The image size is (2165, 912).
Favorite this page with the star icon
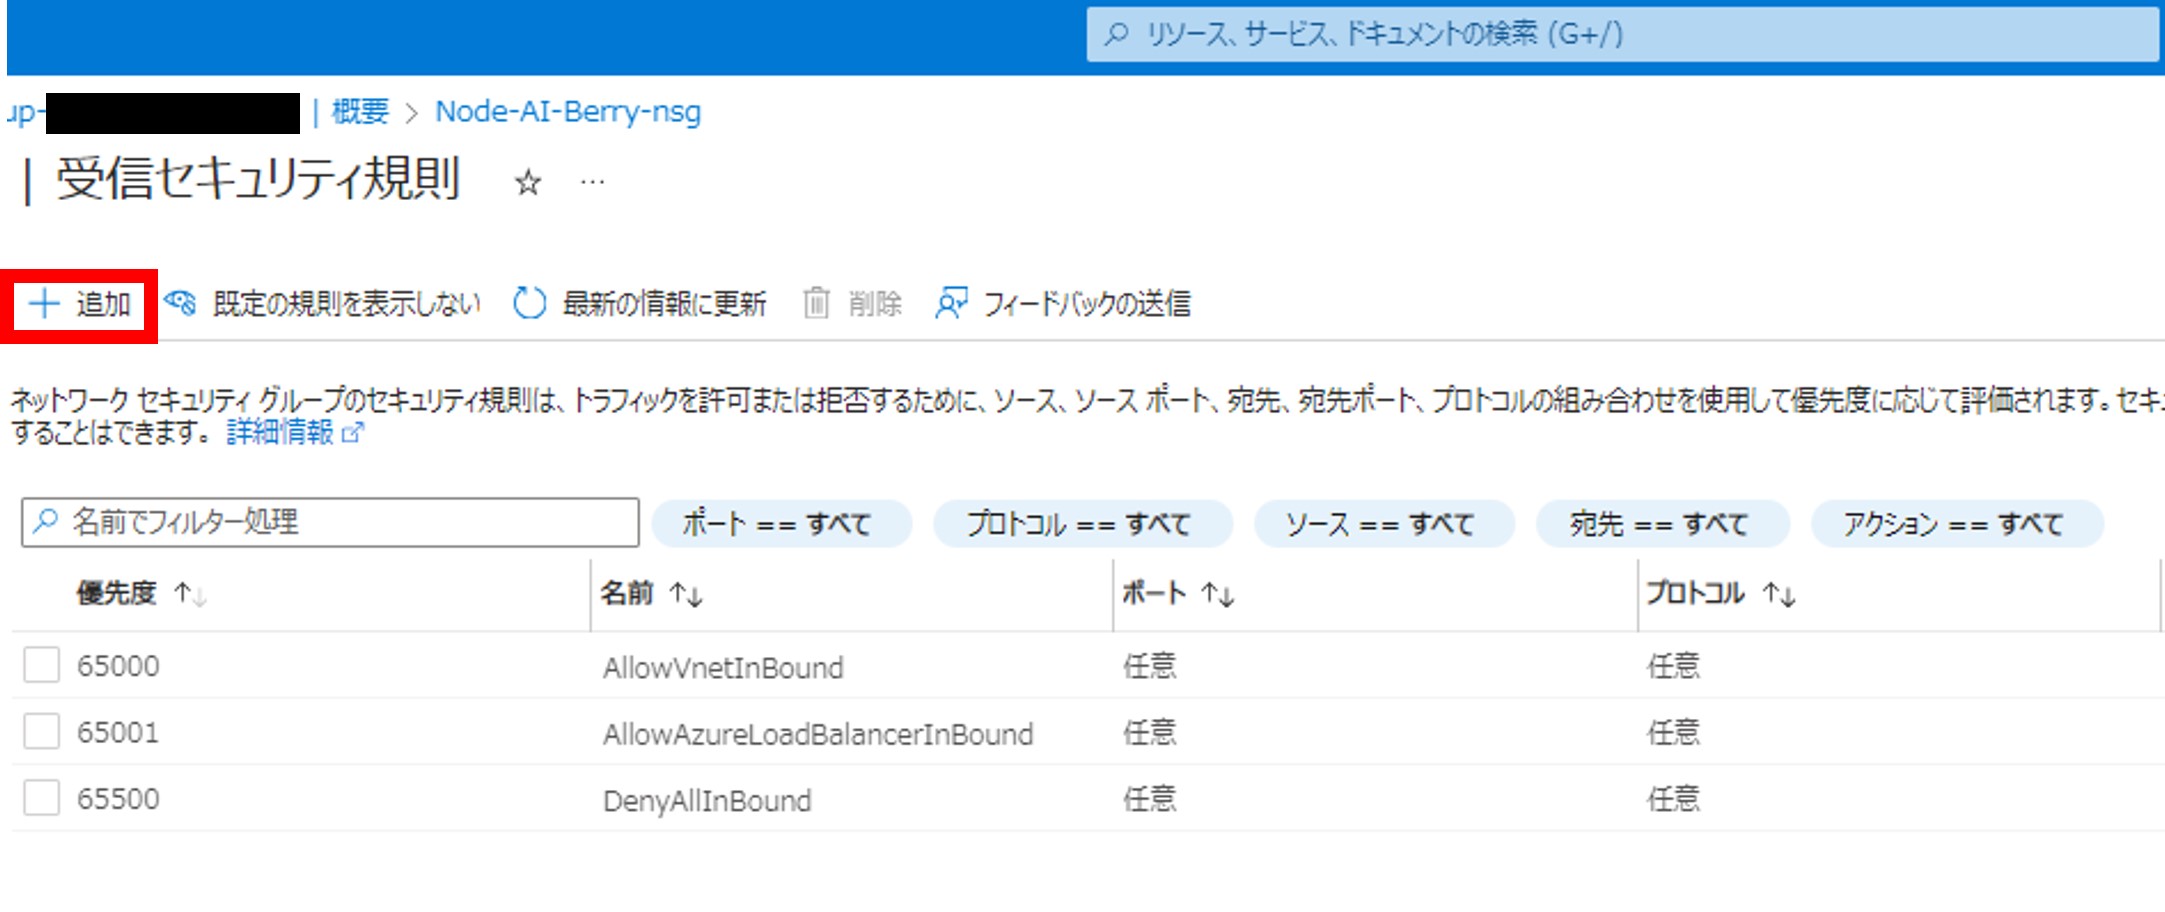528,183
